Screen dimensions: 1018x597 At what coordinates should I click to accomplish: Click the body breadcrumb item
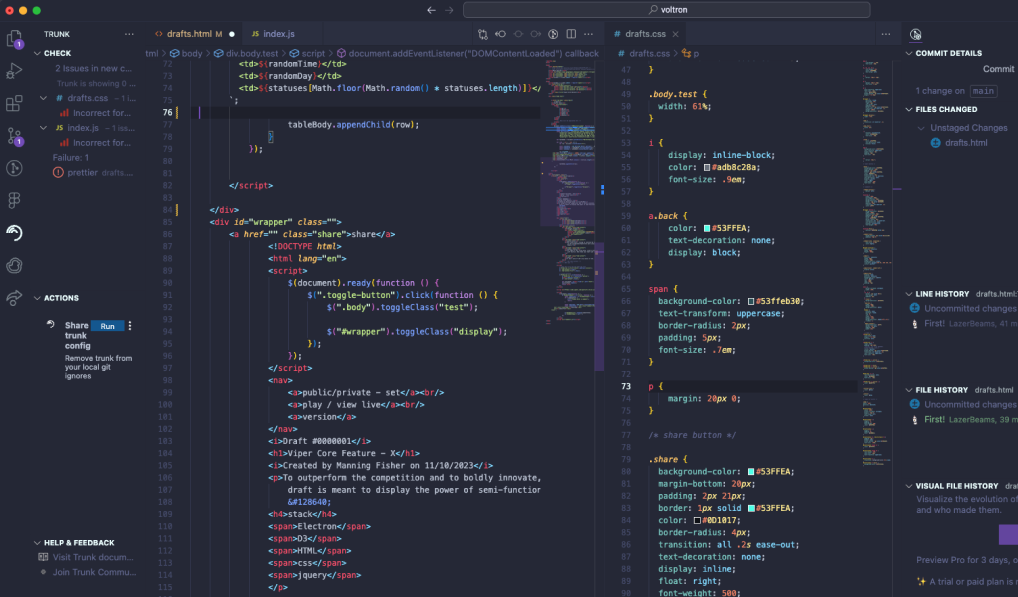(x=186, y=53)
